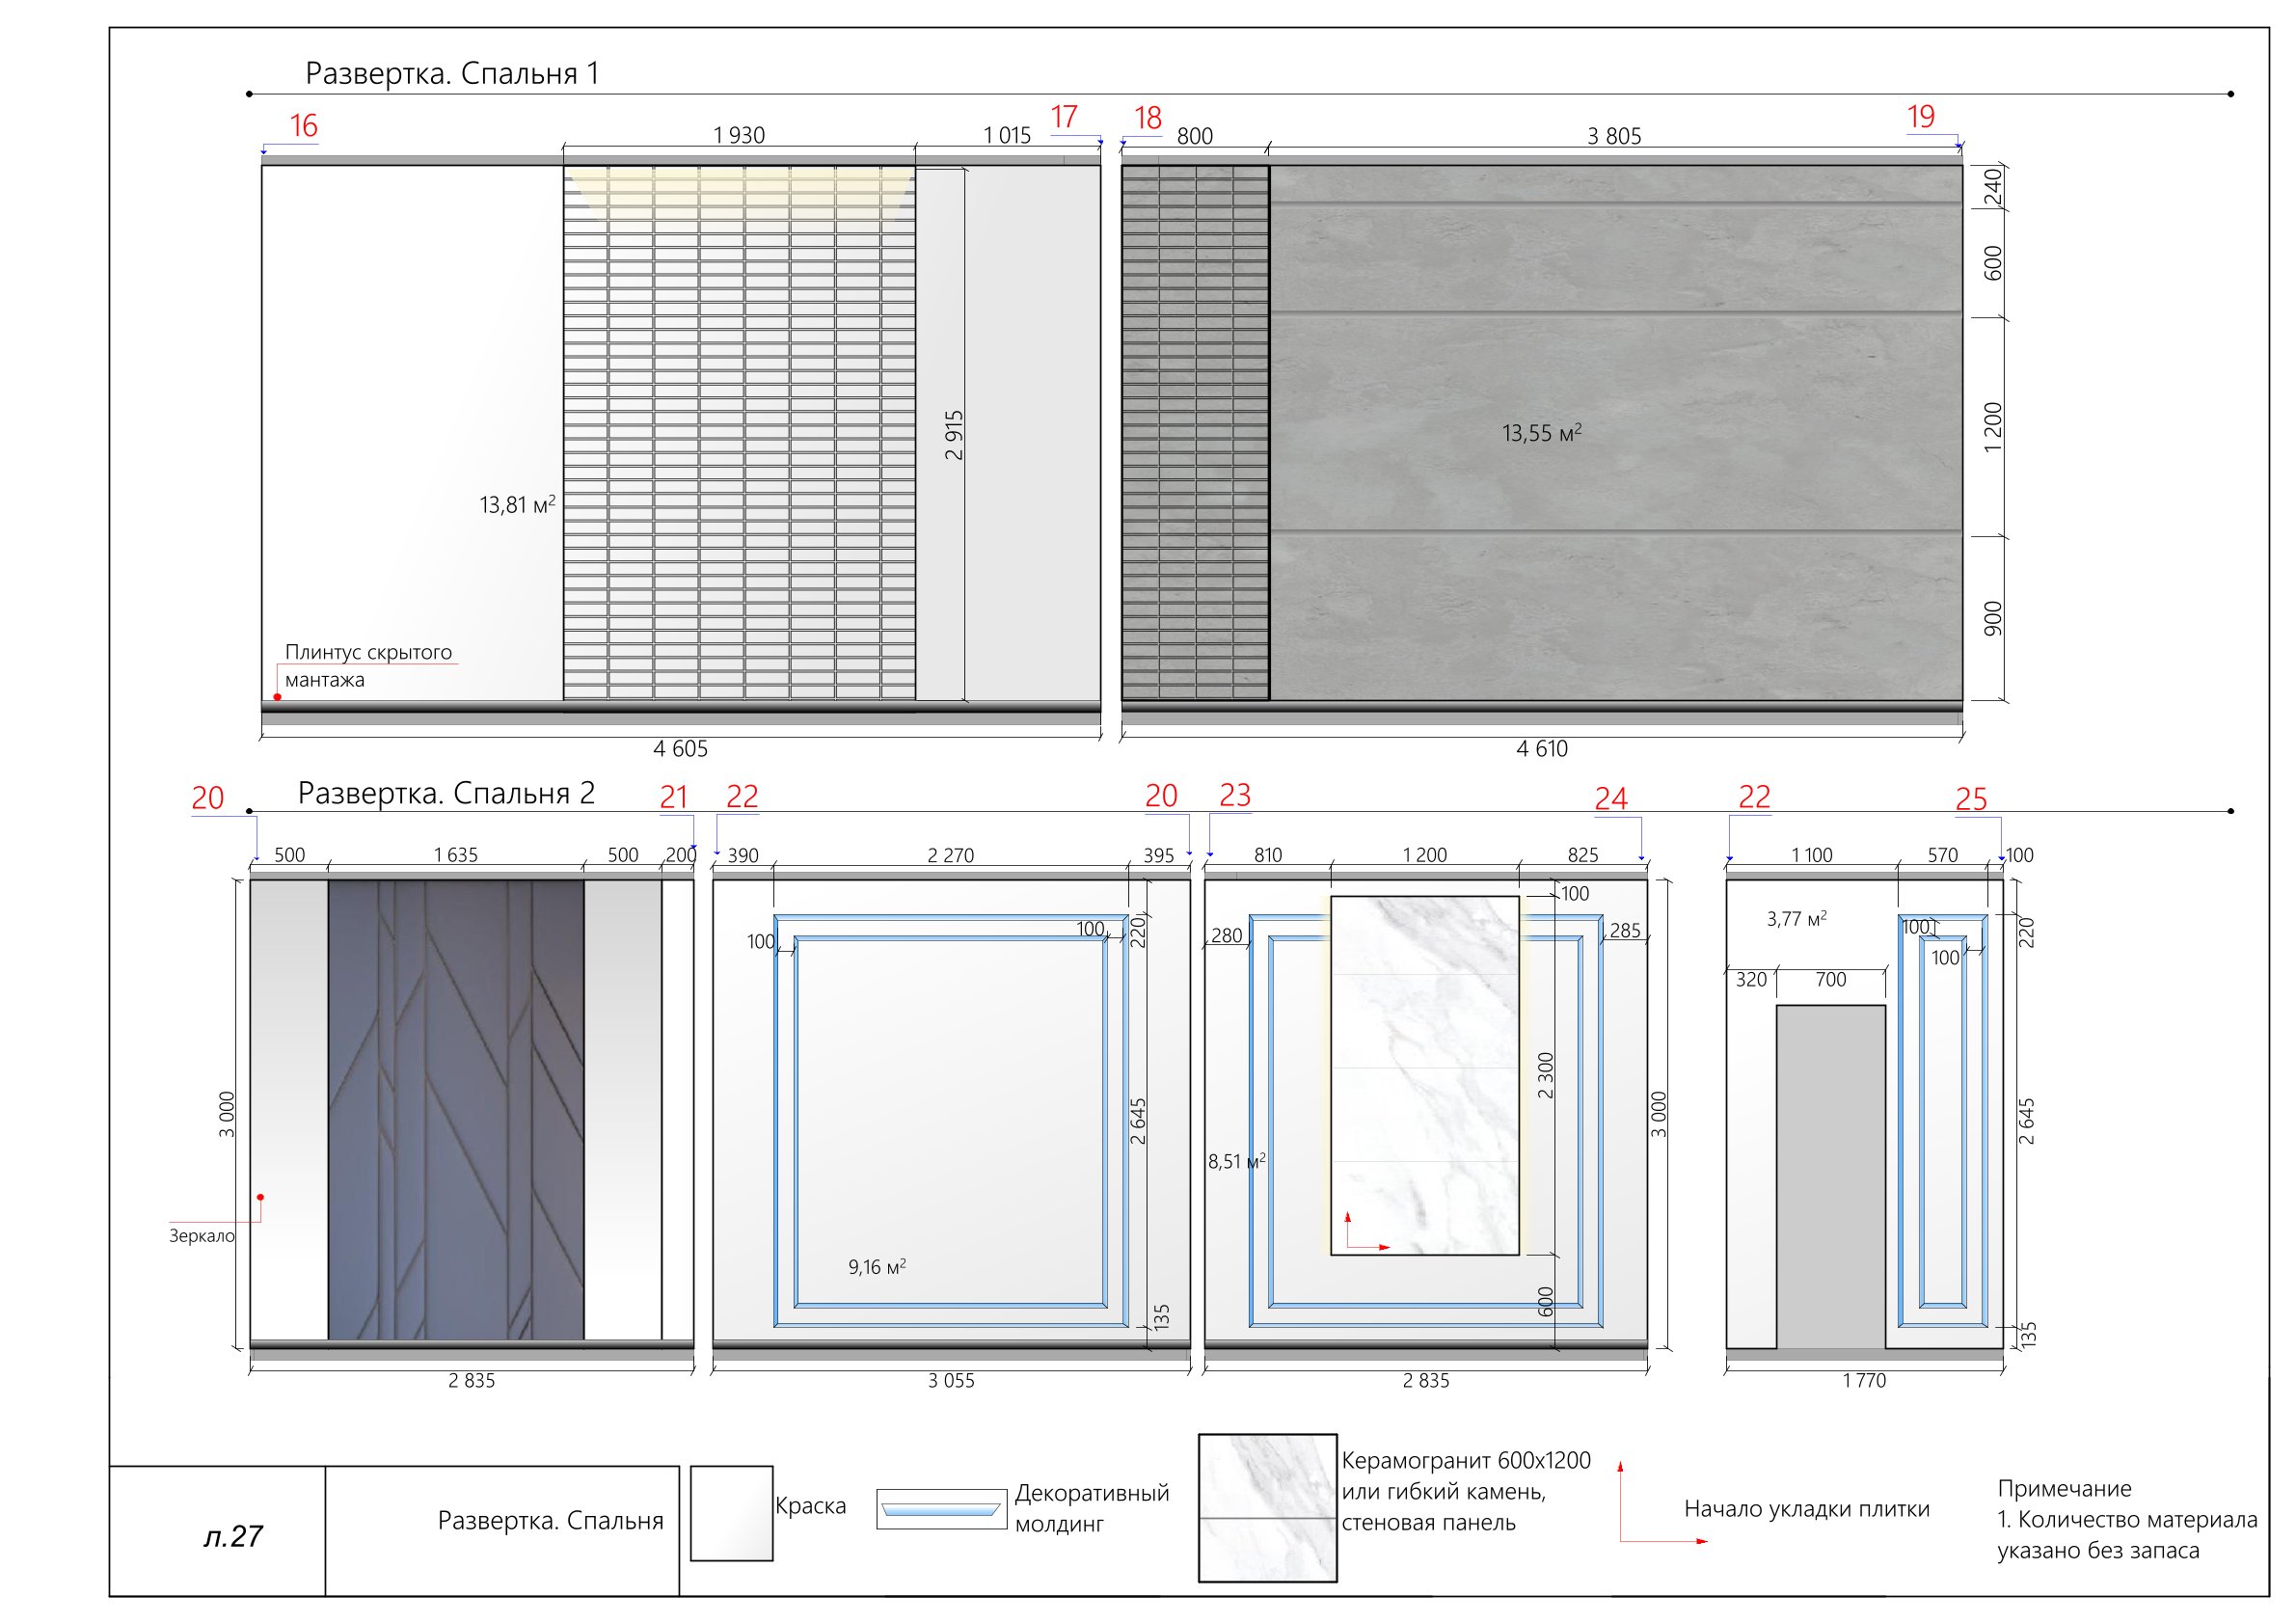The width and height of the screenshot is (2296, 1623).
Task: Select the Развертка. Спальня 2 heading
Action: pos(446,793)
